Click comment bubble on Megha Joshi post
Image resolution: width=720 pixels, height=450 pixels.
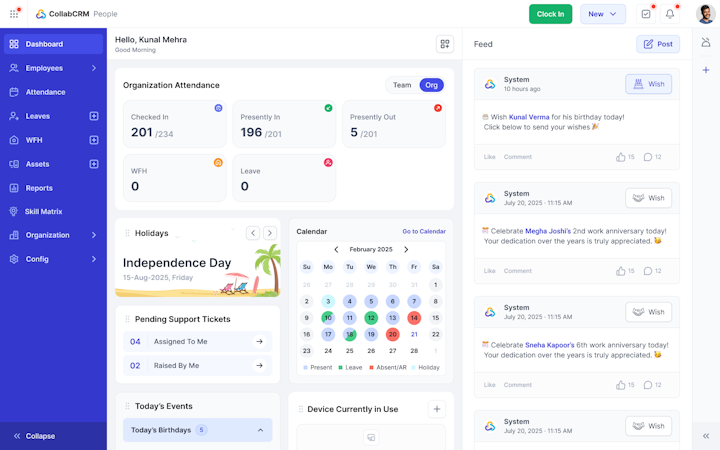click(648, 271)
